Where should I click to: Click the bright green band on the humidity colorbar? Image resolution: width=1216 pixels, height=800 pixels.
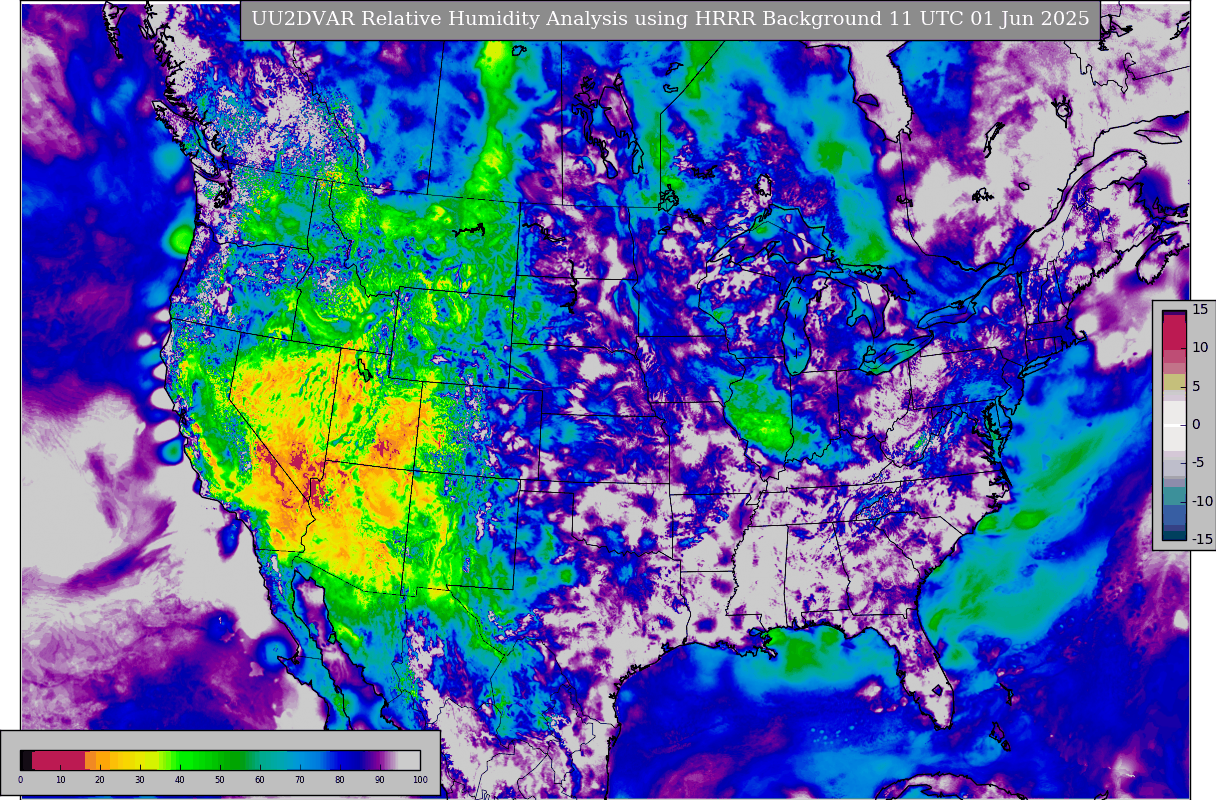(187, 760)
